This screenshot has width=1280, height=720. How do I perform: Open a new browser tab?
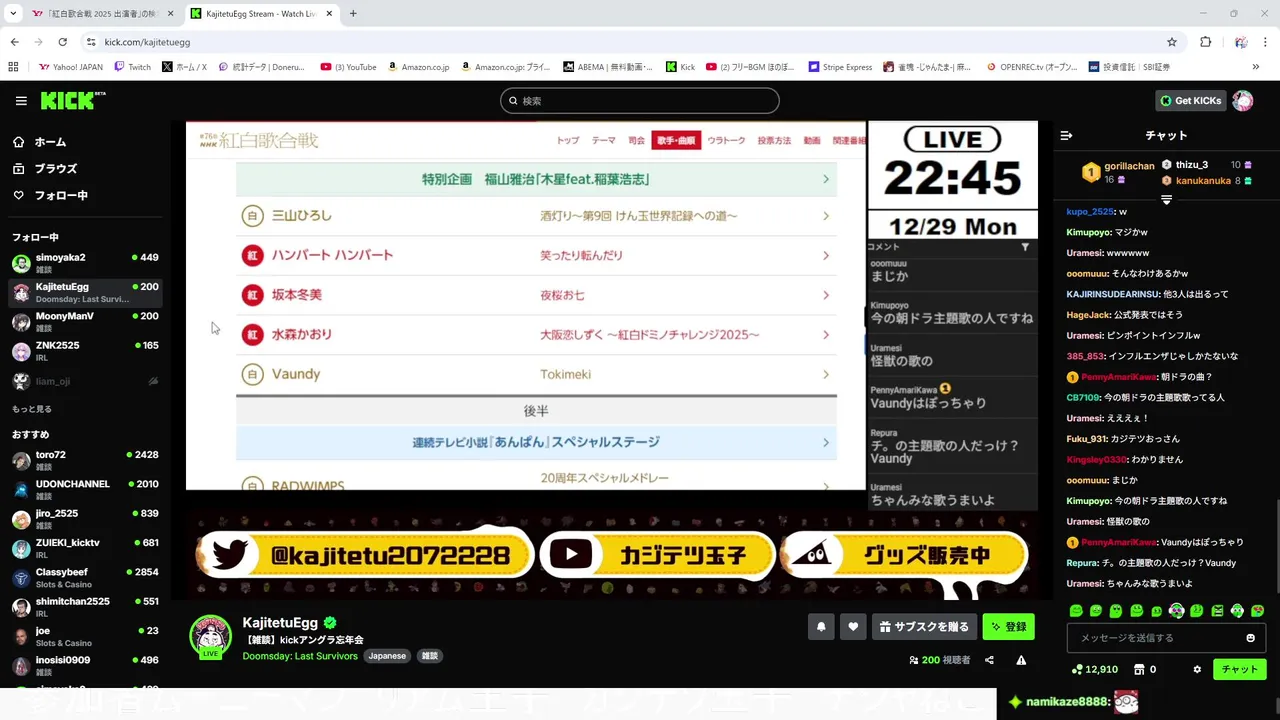point(353,14)
